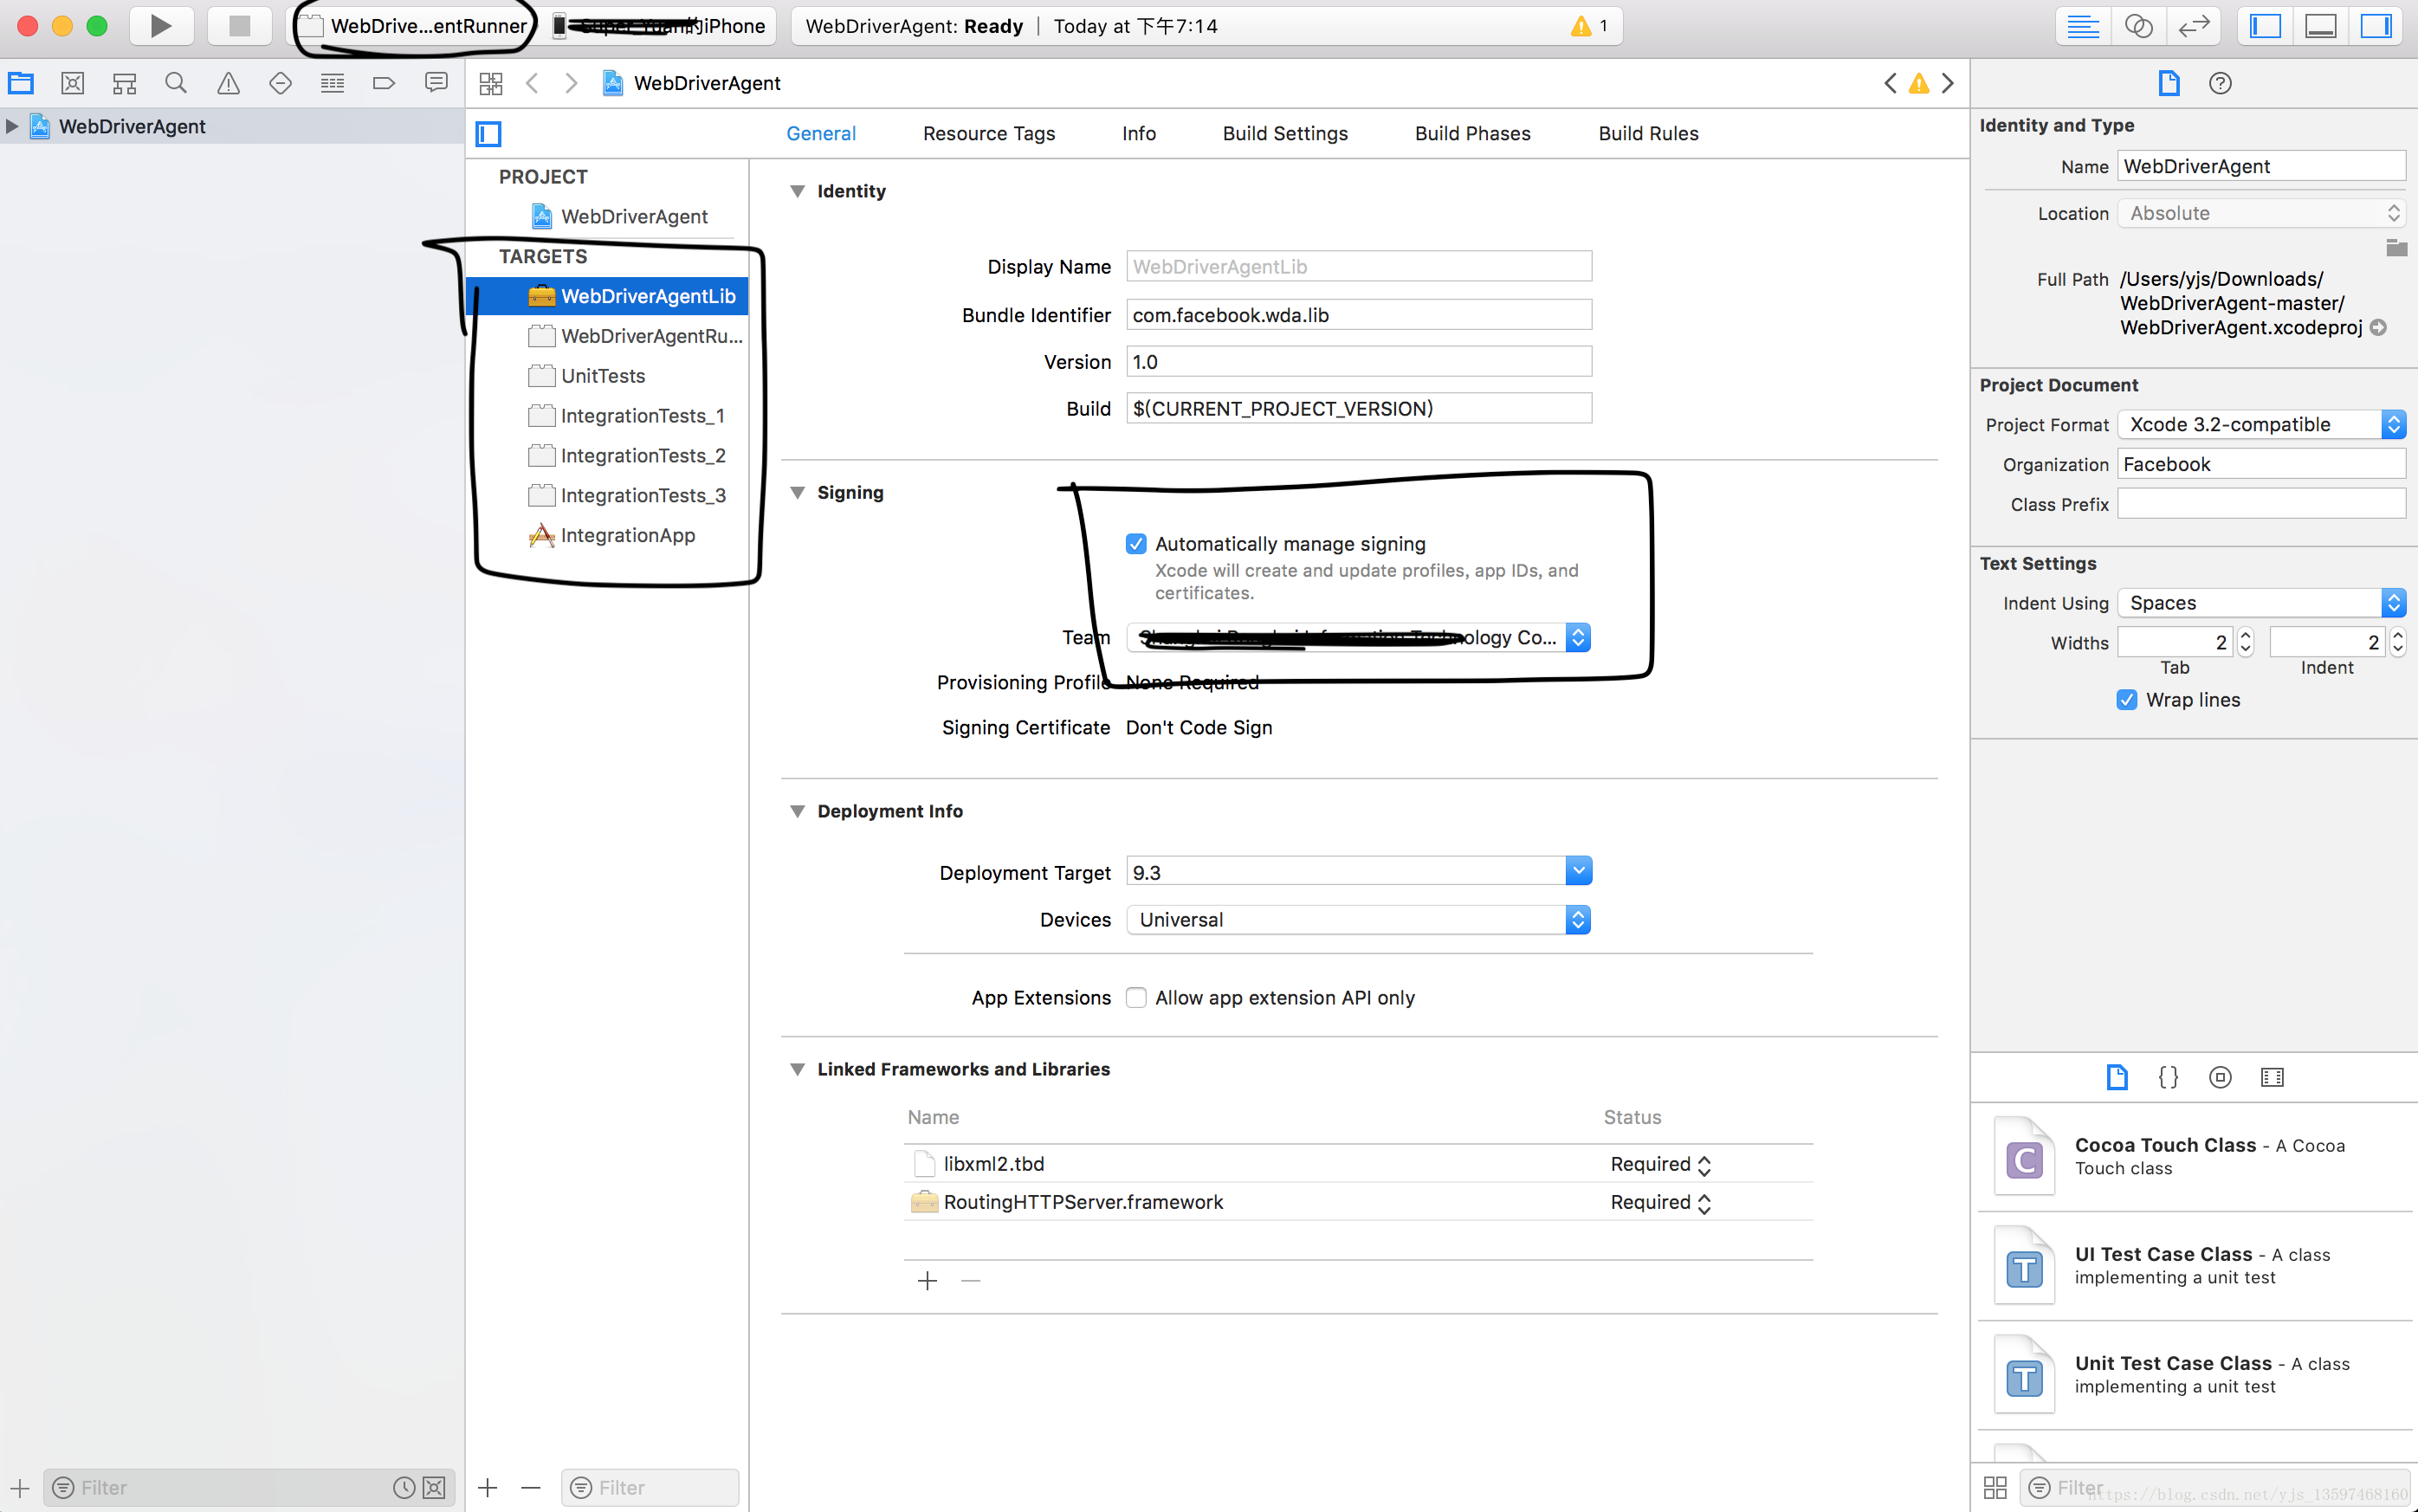The image size is (2418, 1512).
Task: Open the Deployment Target dropdown
Action: coord(1578,872)
